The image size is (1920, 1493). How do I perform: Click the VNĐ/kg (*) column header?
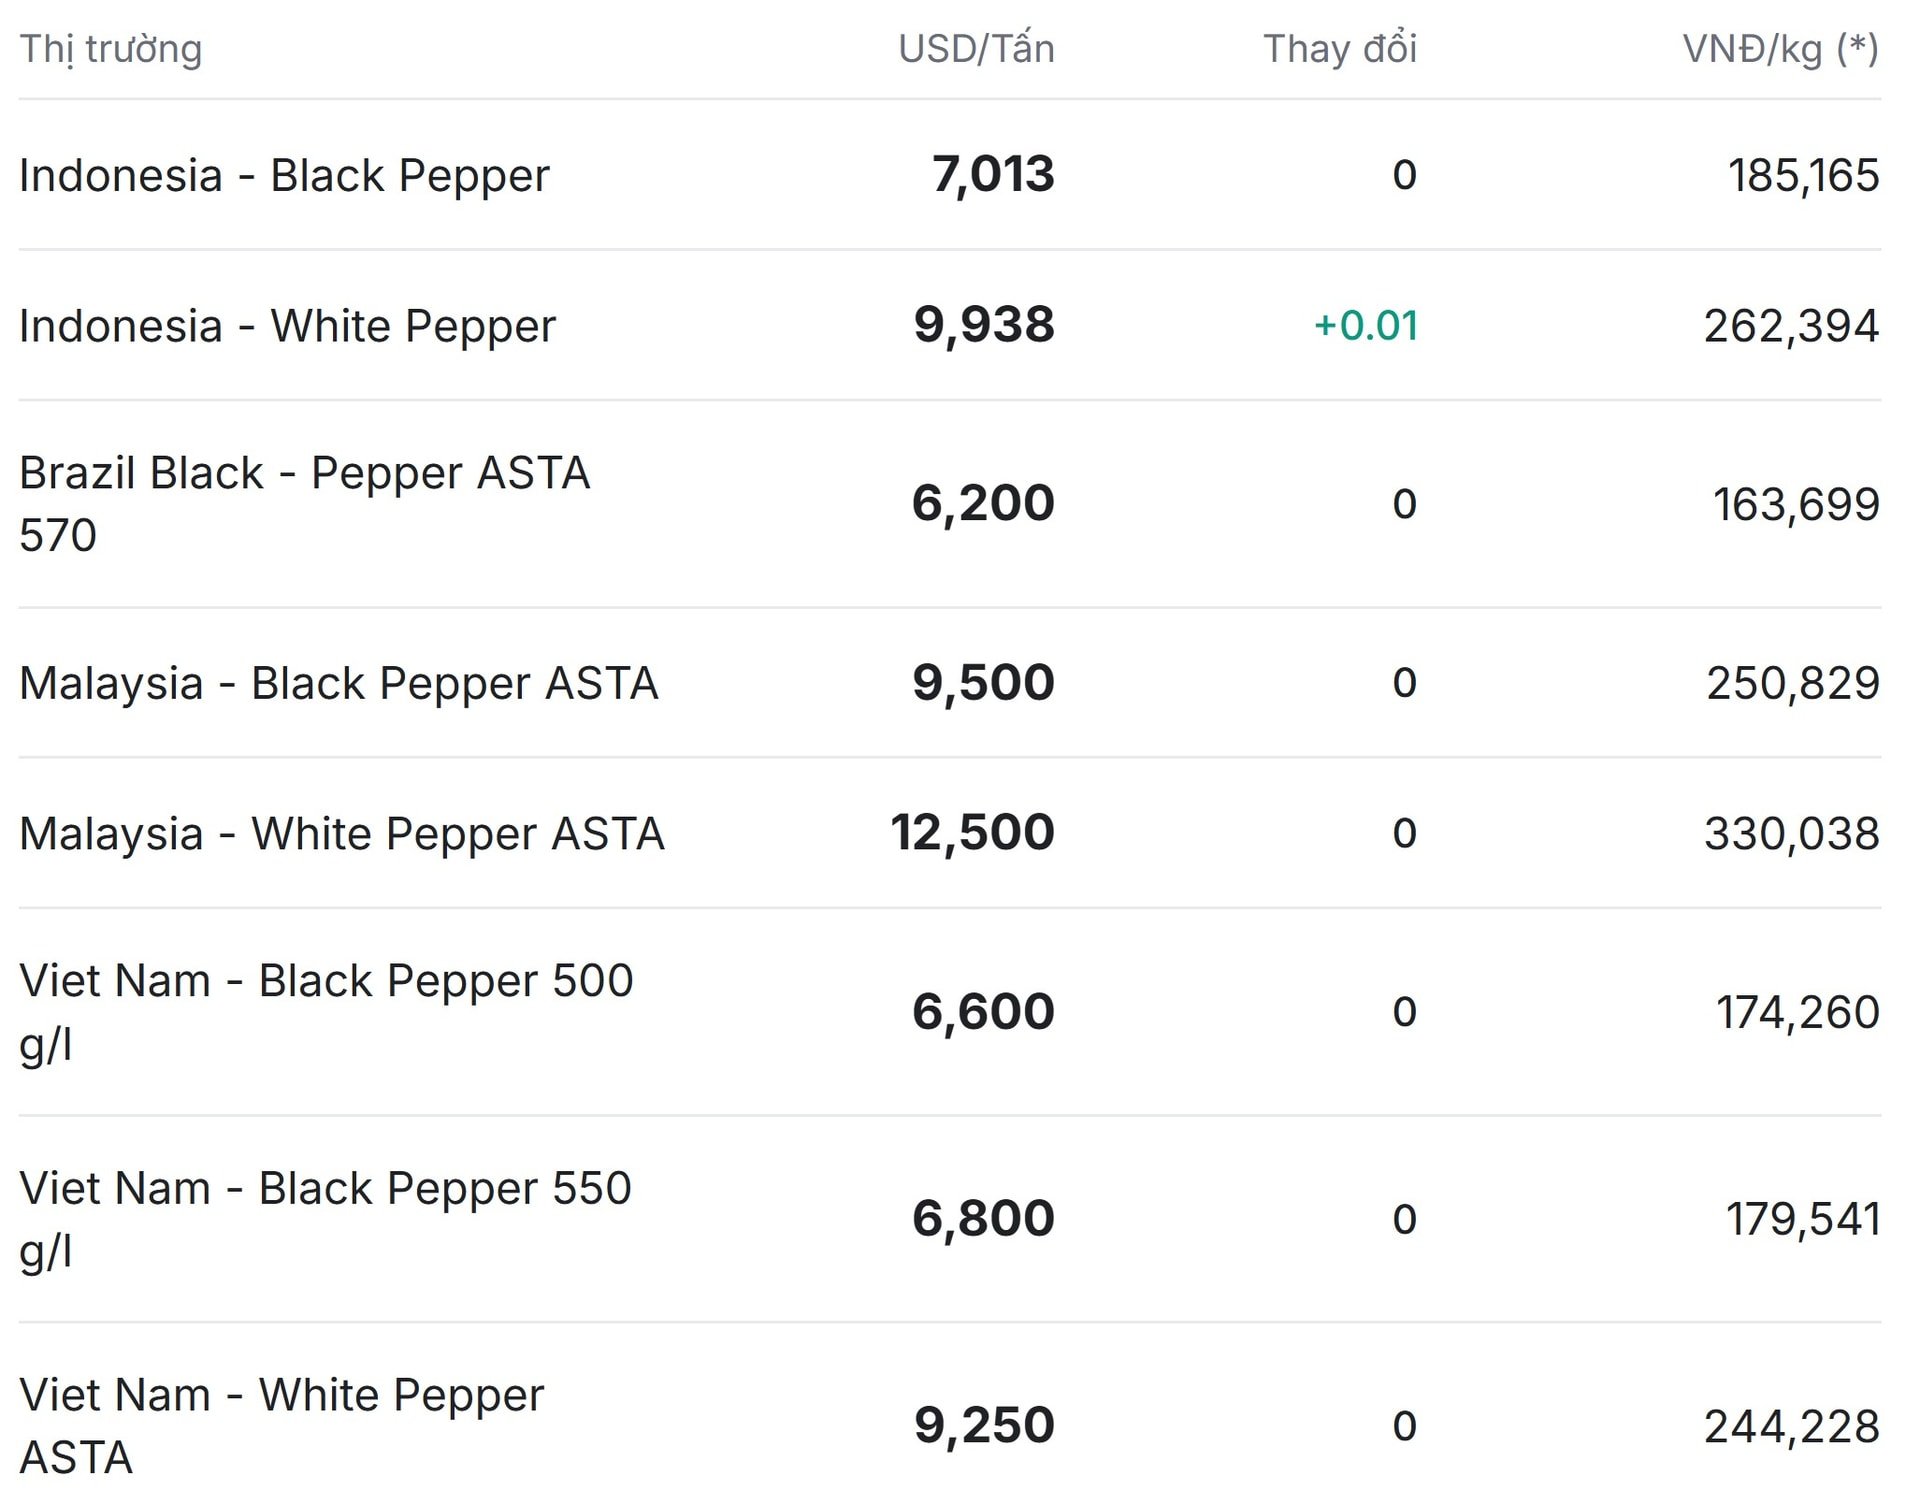tap(1780, 49)
